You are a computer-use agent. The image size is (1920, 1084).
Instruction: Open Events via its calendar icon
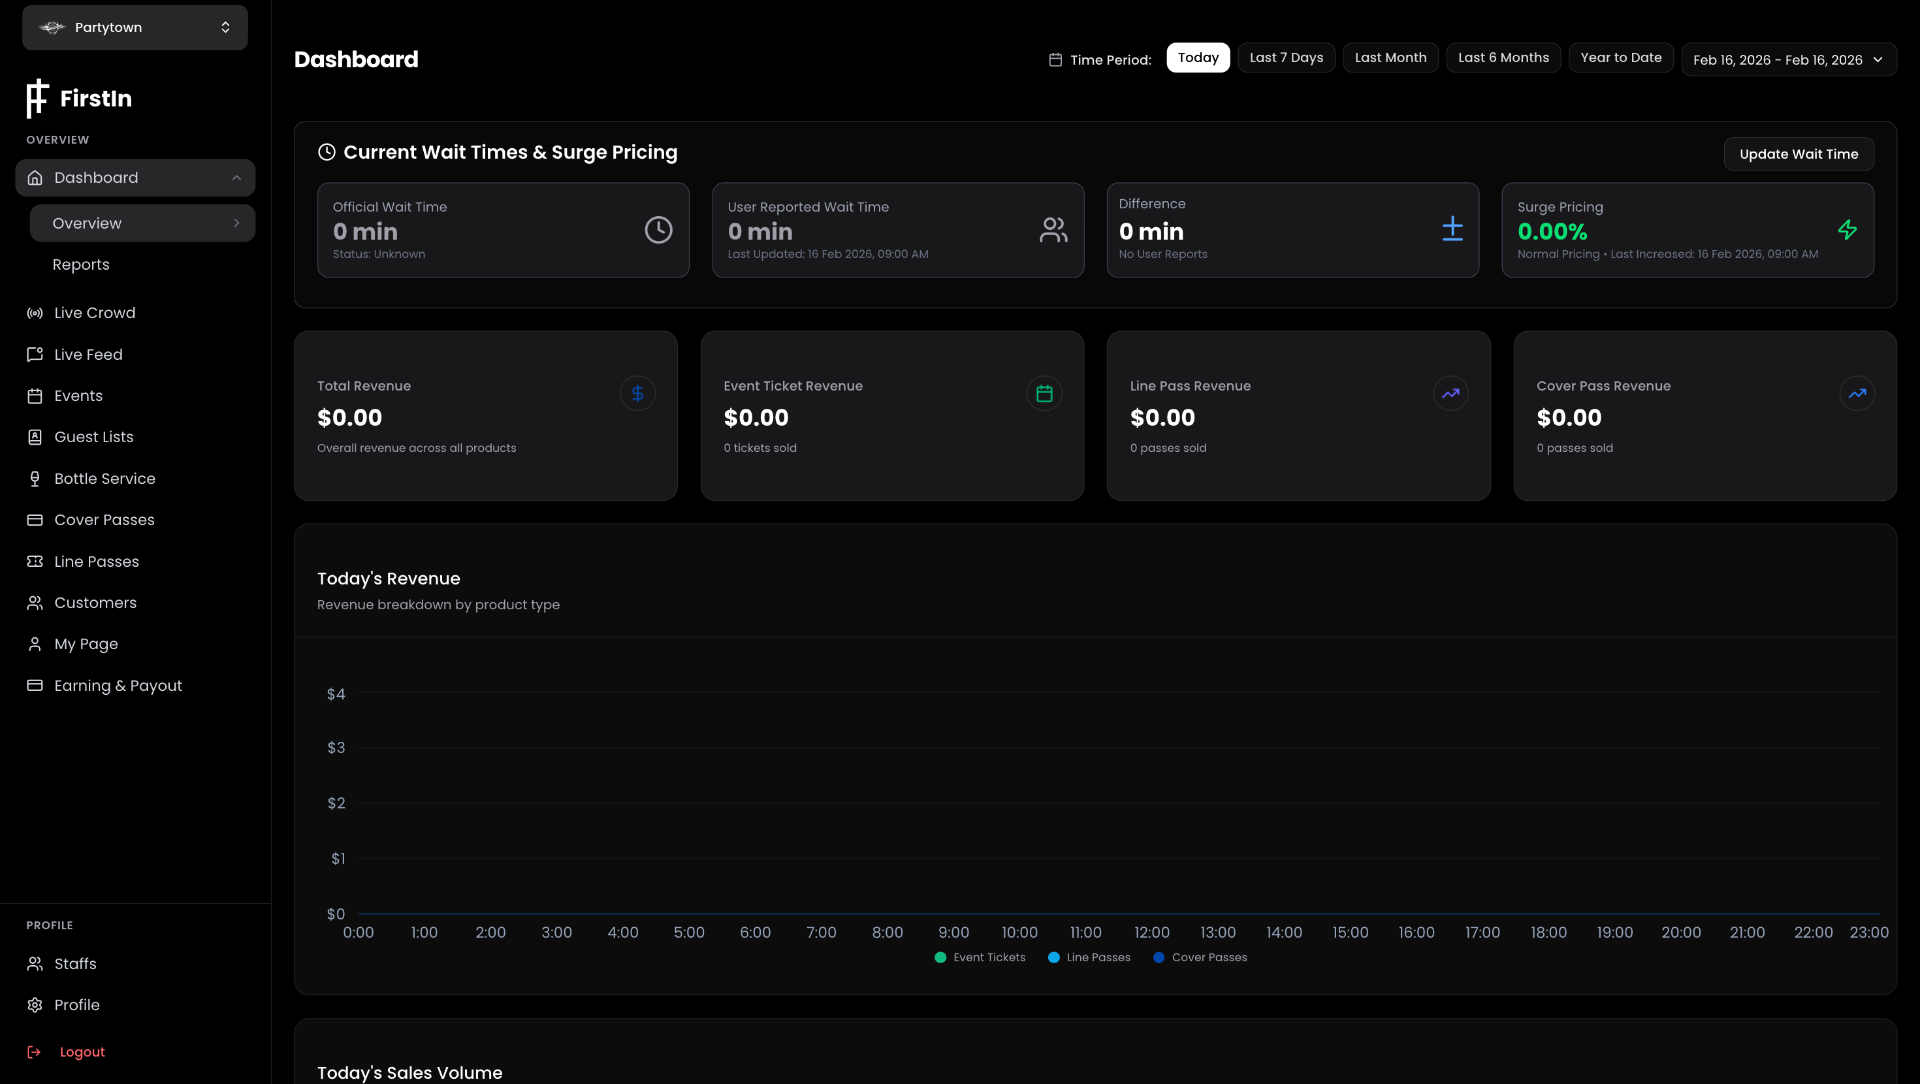click(x=35, y=395)
